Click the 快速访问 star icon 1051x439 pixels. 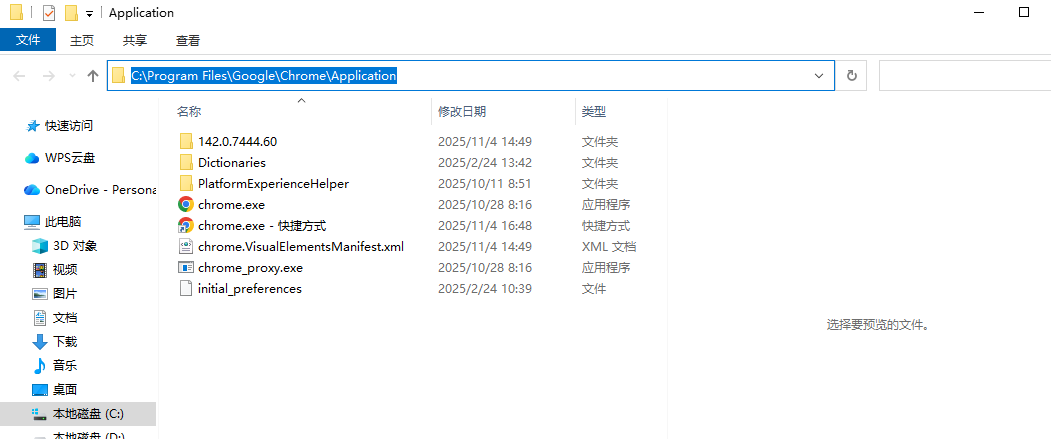pyautogui.click(x=32, y=125)
